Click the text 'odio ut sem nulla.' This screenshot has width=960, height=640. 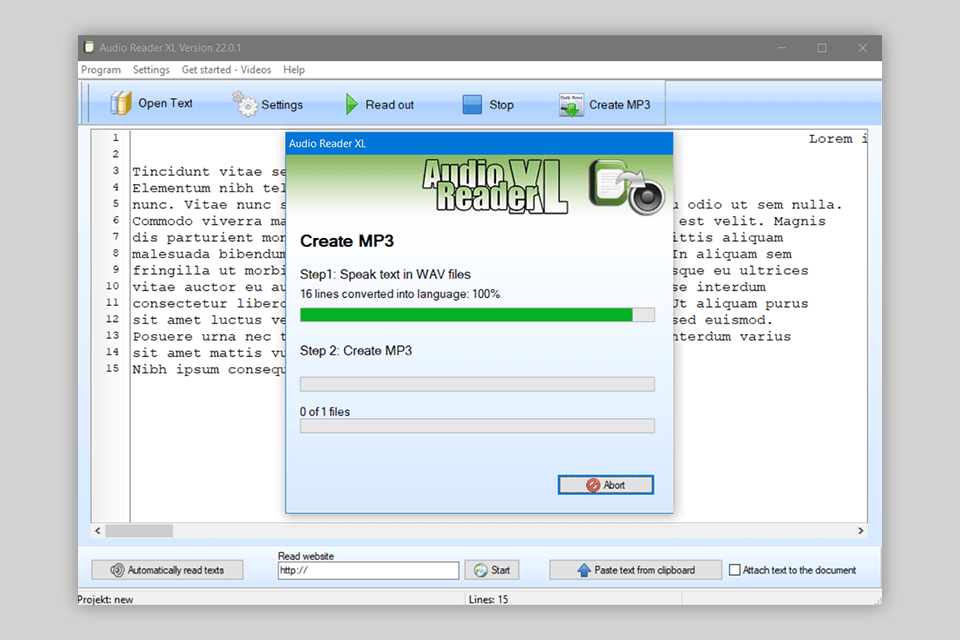[x=765, y=205]
